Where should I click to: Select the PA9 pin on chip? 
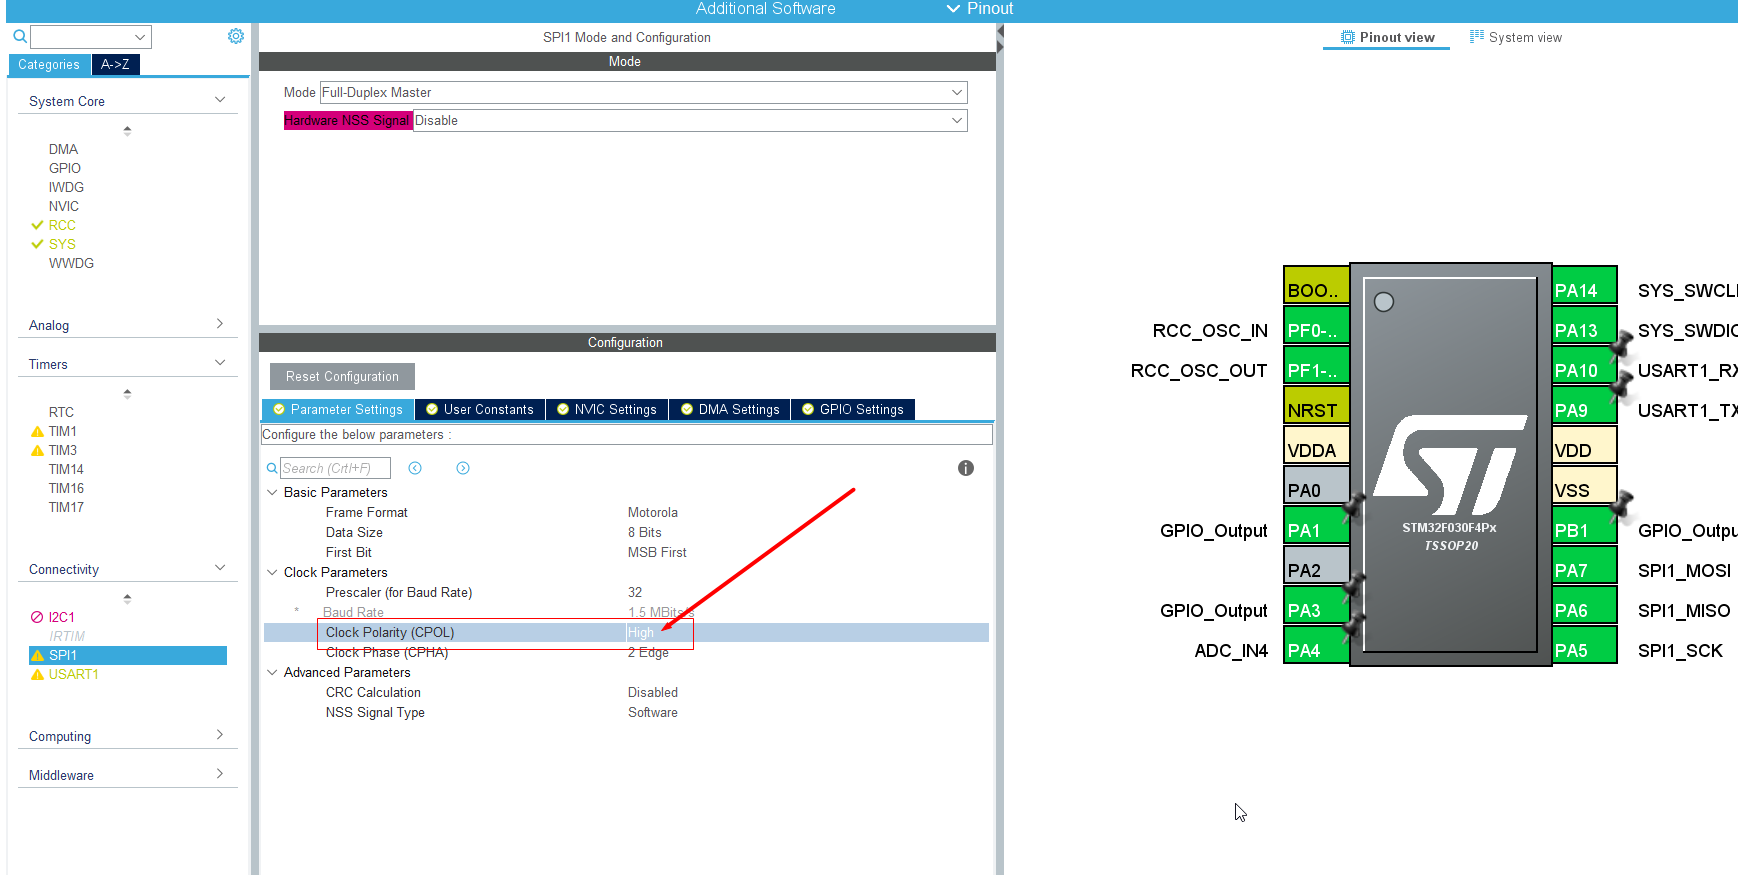[1584, 405]
